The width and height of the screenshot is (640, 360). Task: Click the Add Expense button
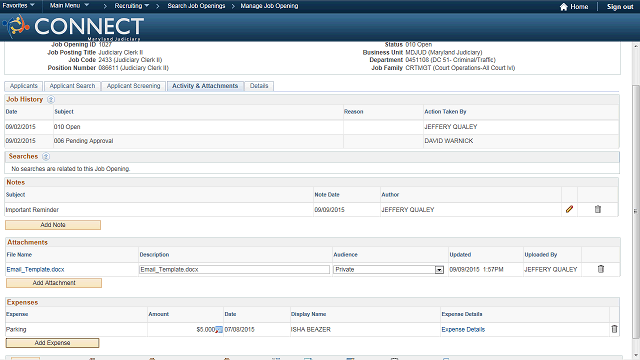(x=52, y=343)
